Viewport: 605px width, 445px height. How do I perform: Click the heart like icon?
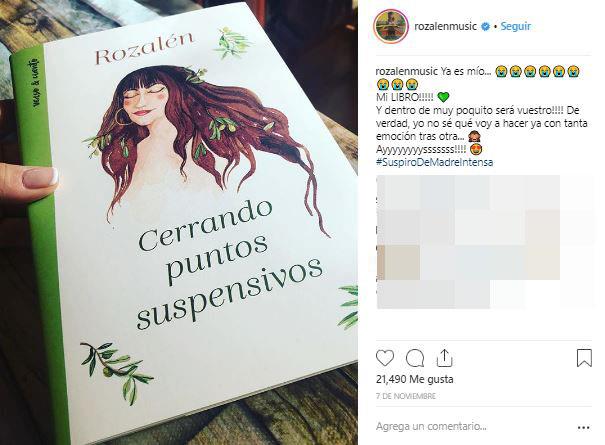[385, 358]
